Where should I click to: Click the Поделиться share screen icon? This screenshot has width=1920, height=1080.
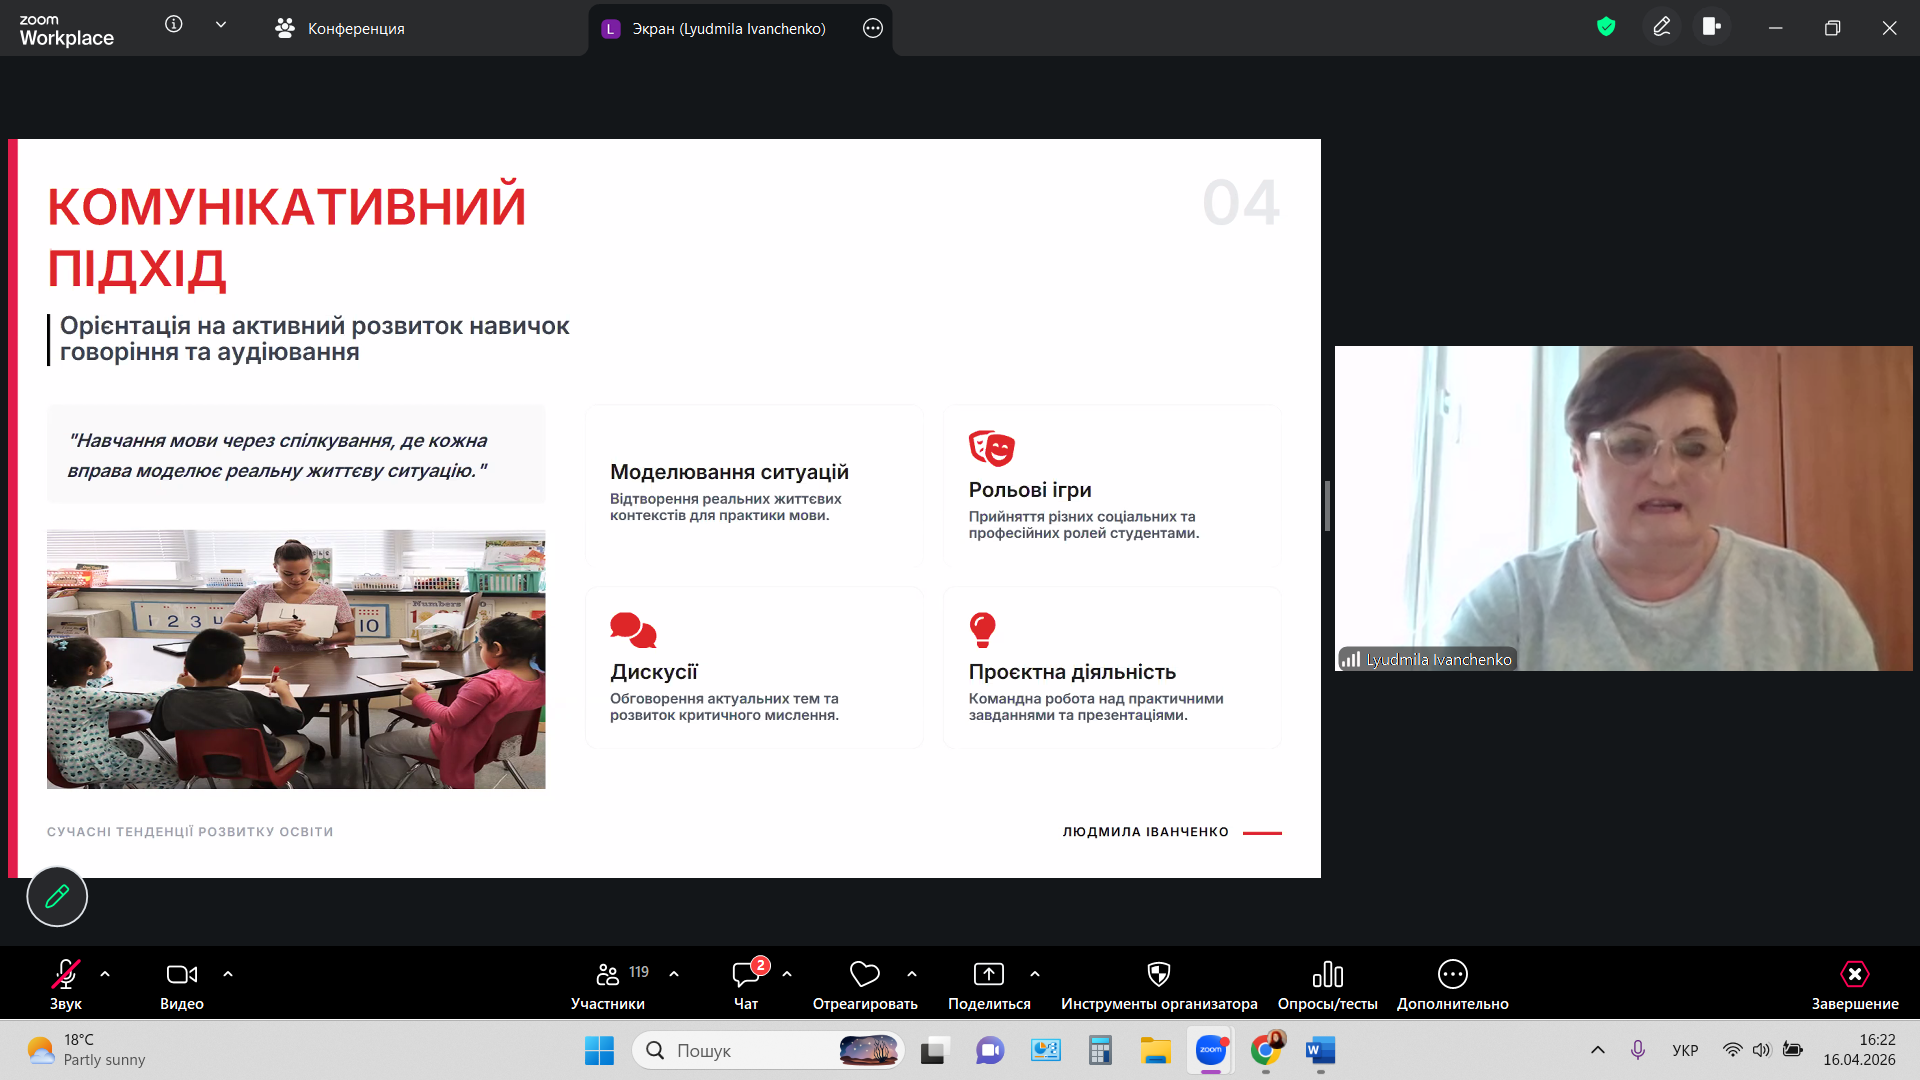point(988,975)
